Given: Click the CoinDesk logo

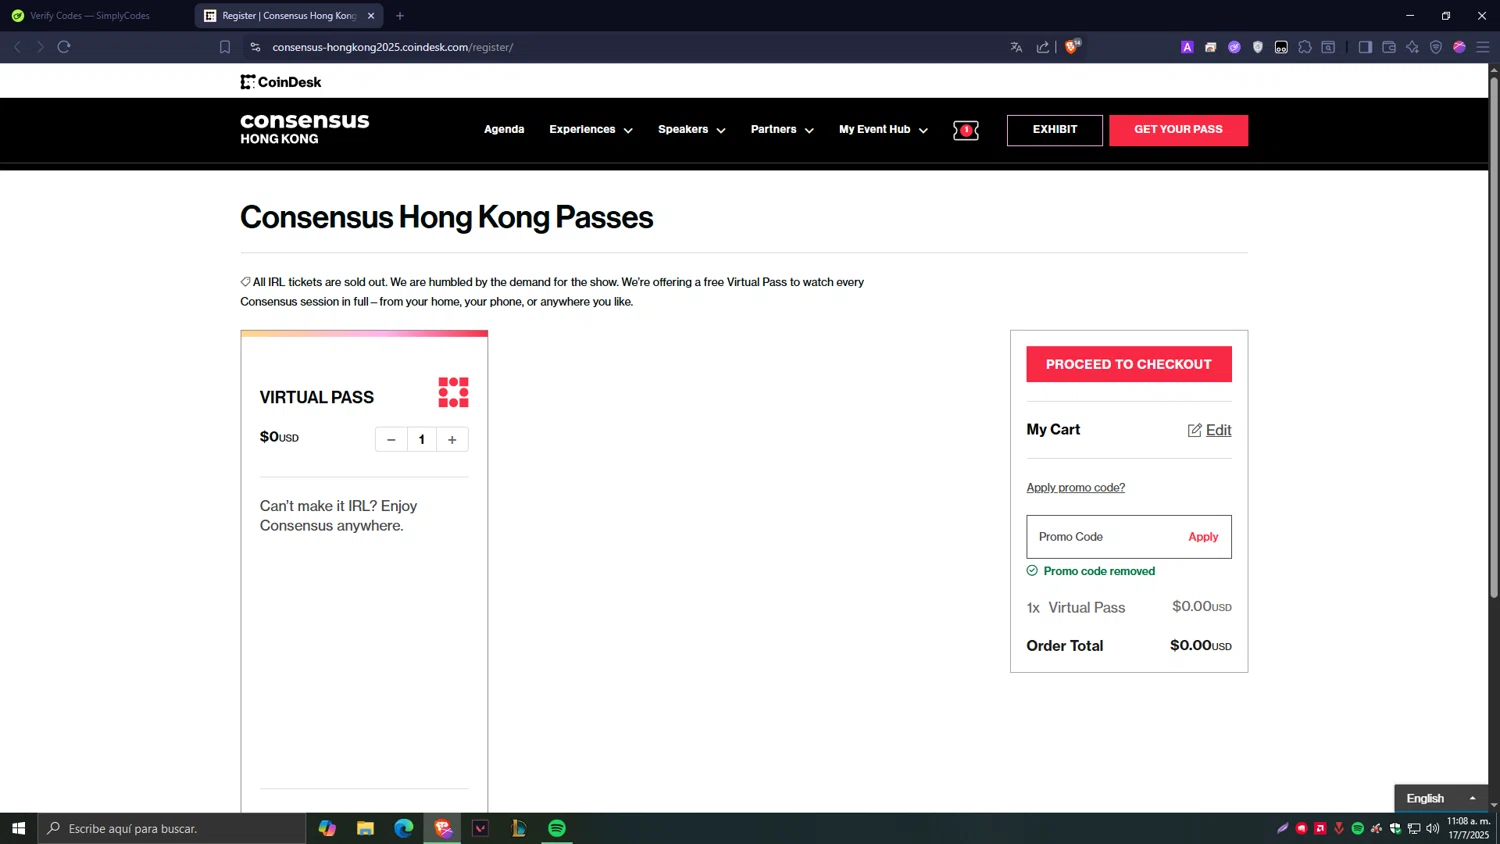Looking at the screenshot, I should tap(280, 82).
